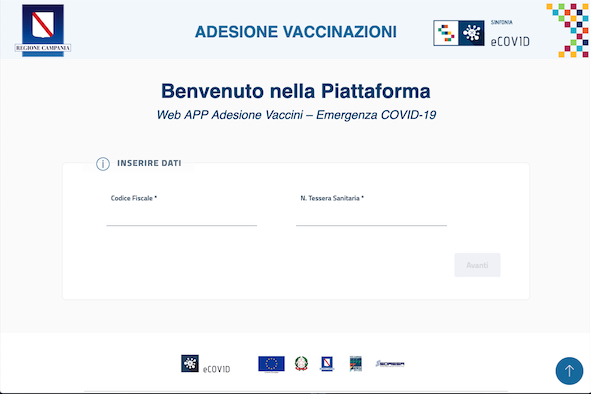The height and width of the screenshot is (394, 591).
Task: Click the Sinfonia colored-squares logo icon
Action: pyautogui.click(x=446, y=33)
